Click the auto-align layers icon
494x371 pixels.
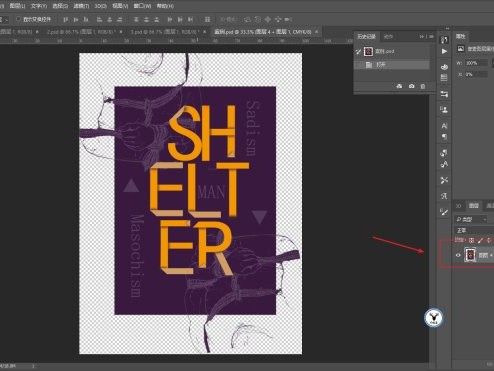(207, 20)
